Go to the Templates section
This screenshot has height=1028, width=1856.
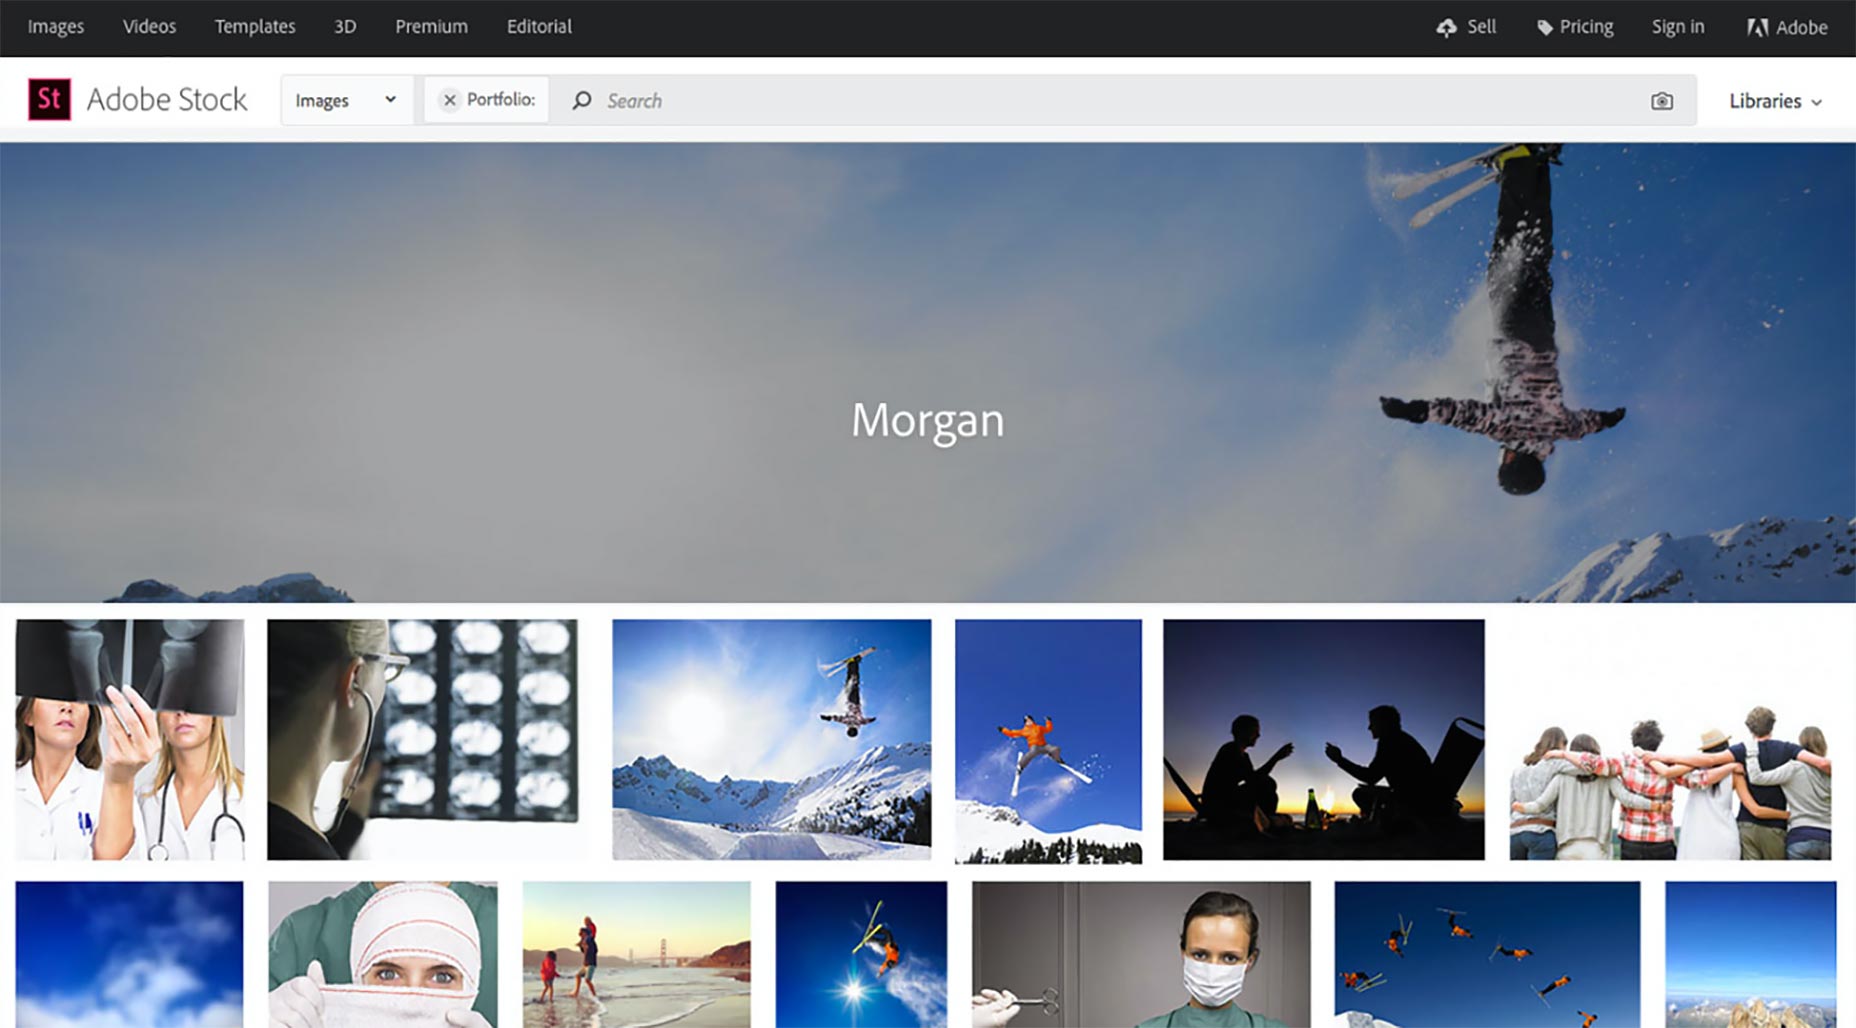(x=255, y=27)
